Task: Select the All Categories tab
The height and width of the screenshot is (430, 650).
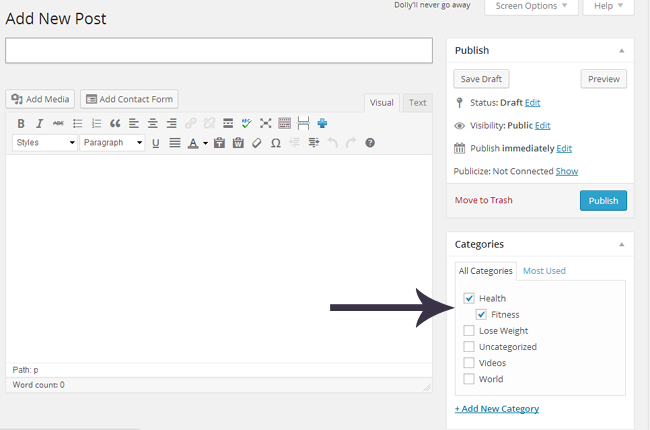Action: click(485, 271)
